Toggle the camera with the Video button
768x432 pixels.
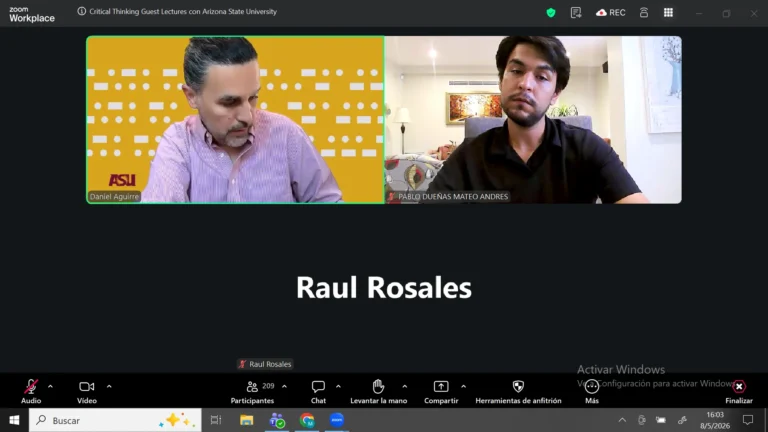(87, 392)
